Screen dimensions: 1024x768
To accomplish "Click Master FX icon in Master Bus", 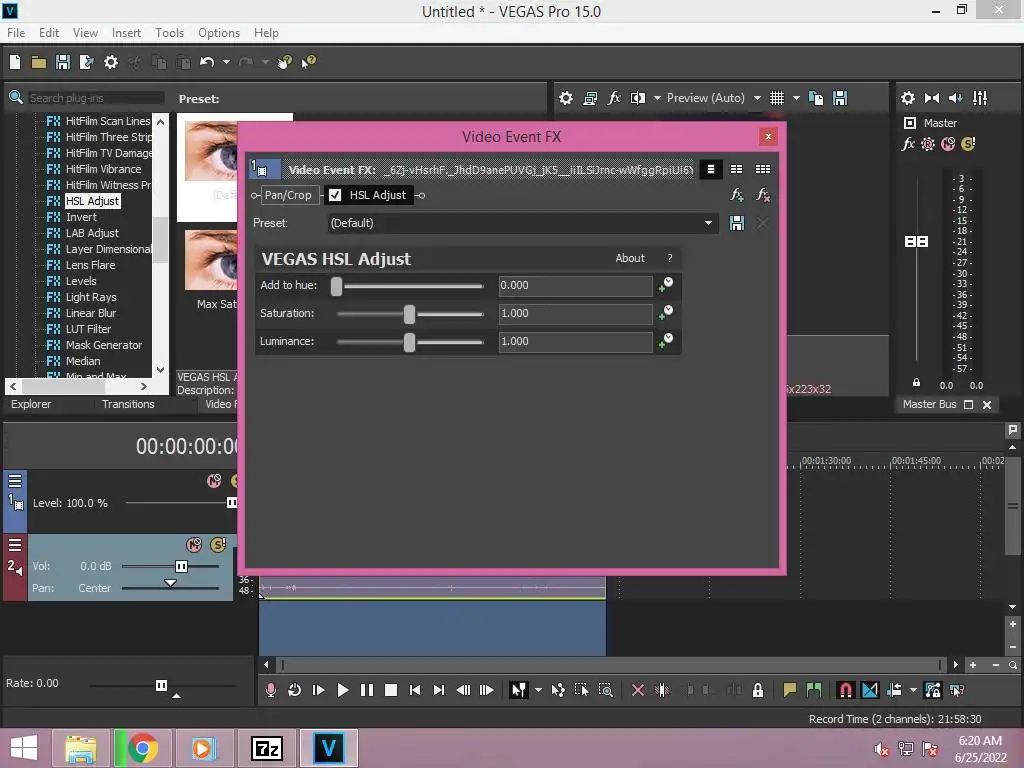I will click(x=908, y=144).
